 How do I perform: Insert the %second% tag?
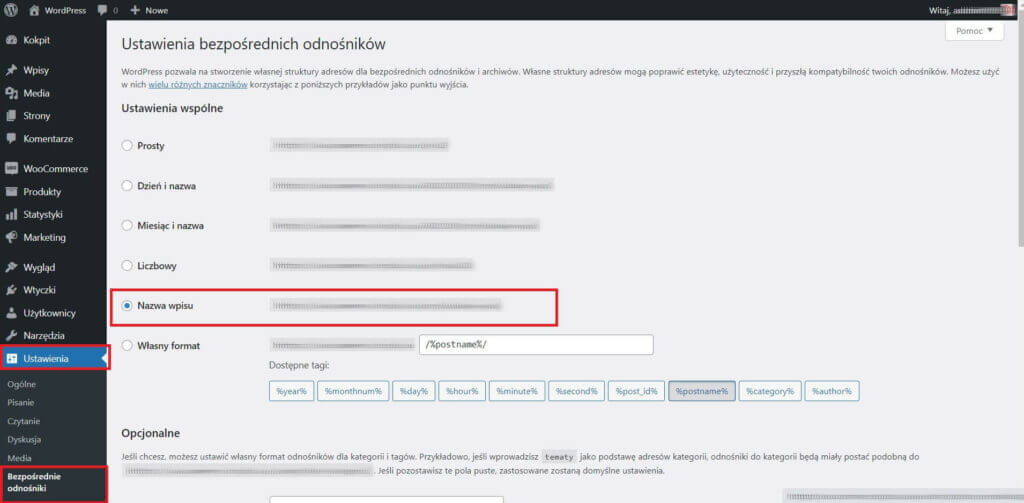577,391
